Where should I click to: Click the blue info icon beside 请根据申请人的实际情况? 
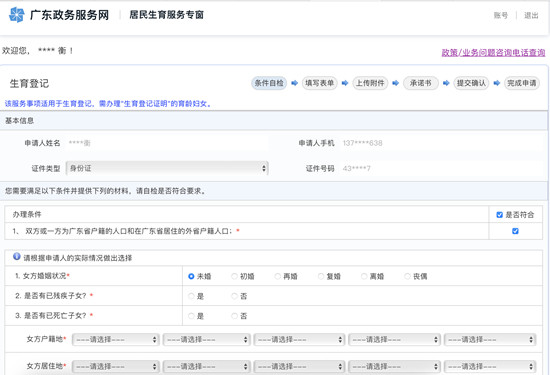point(16,256)
